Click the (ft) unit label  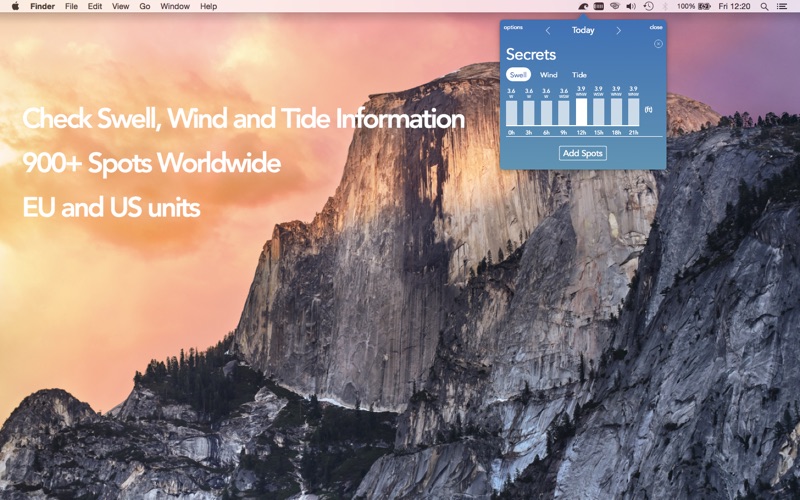[x=648, y=110]
